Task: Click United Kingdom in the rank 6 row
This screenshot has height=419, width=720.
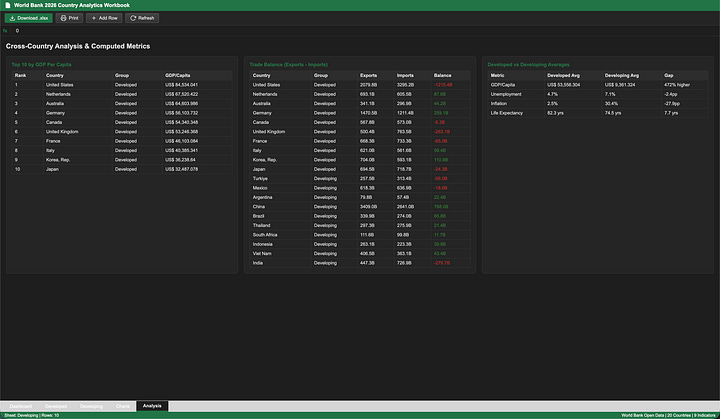Action: 62,132
